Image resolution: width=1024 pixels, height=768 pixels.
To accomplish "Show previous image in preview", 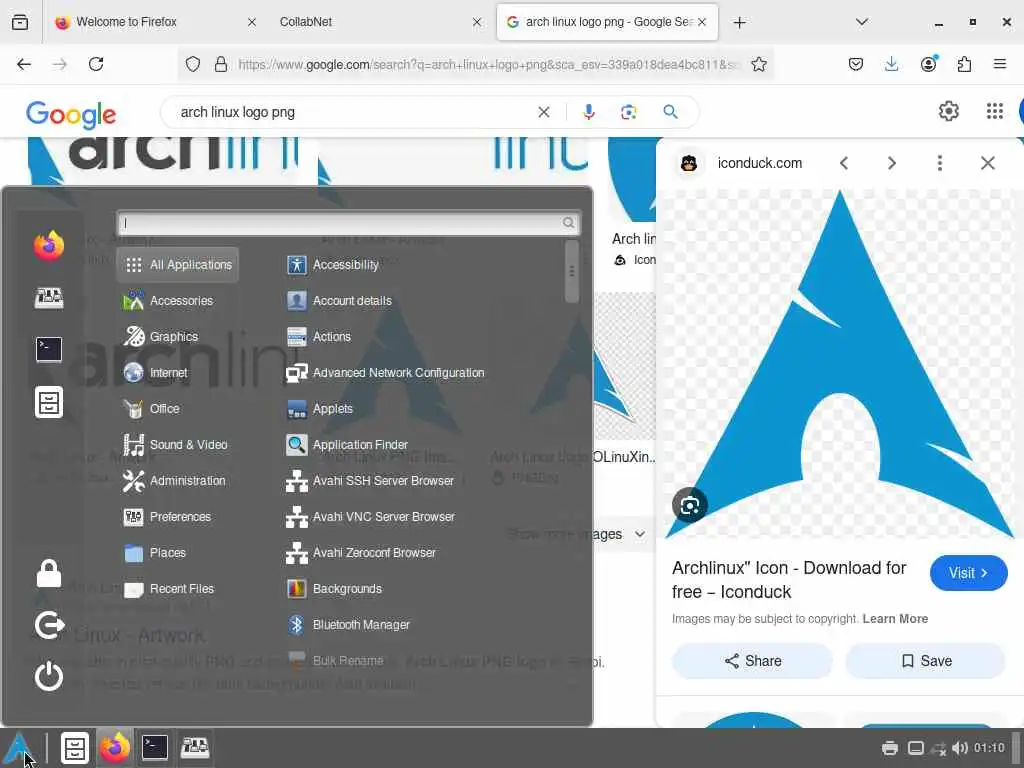I will pyautogui.click(x=844, y=163).
